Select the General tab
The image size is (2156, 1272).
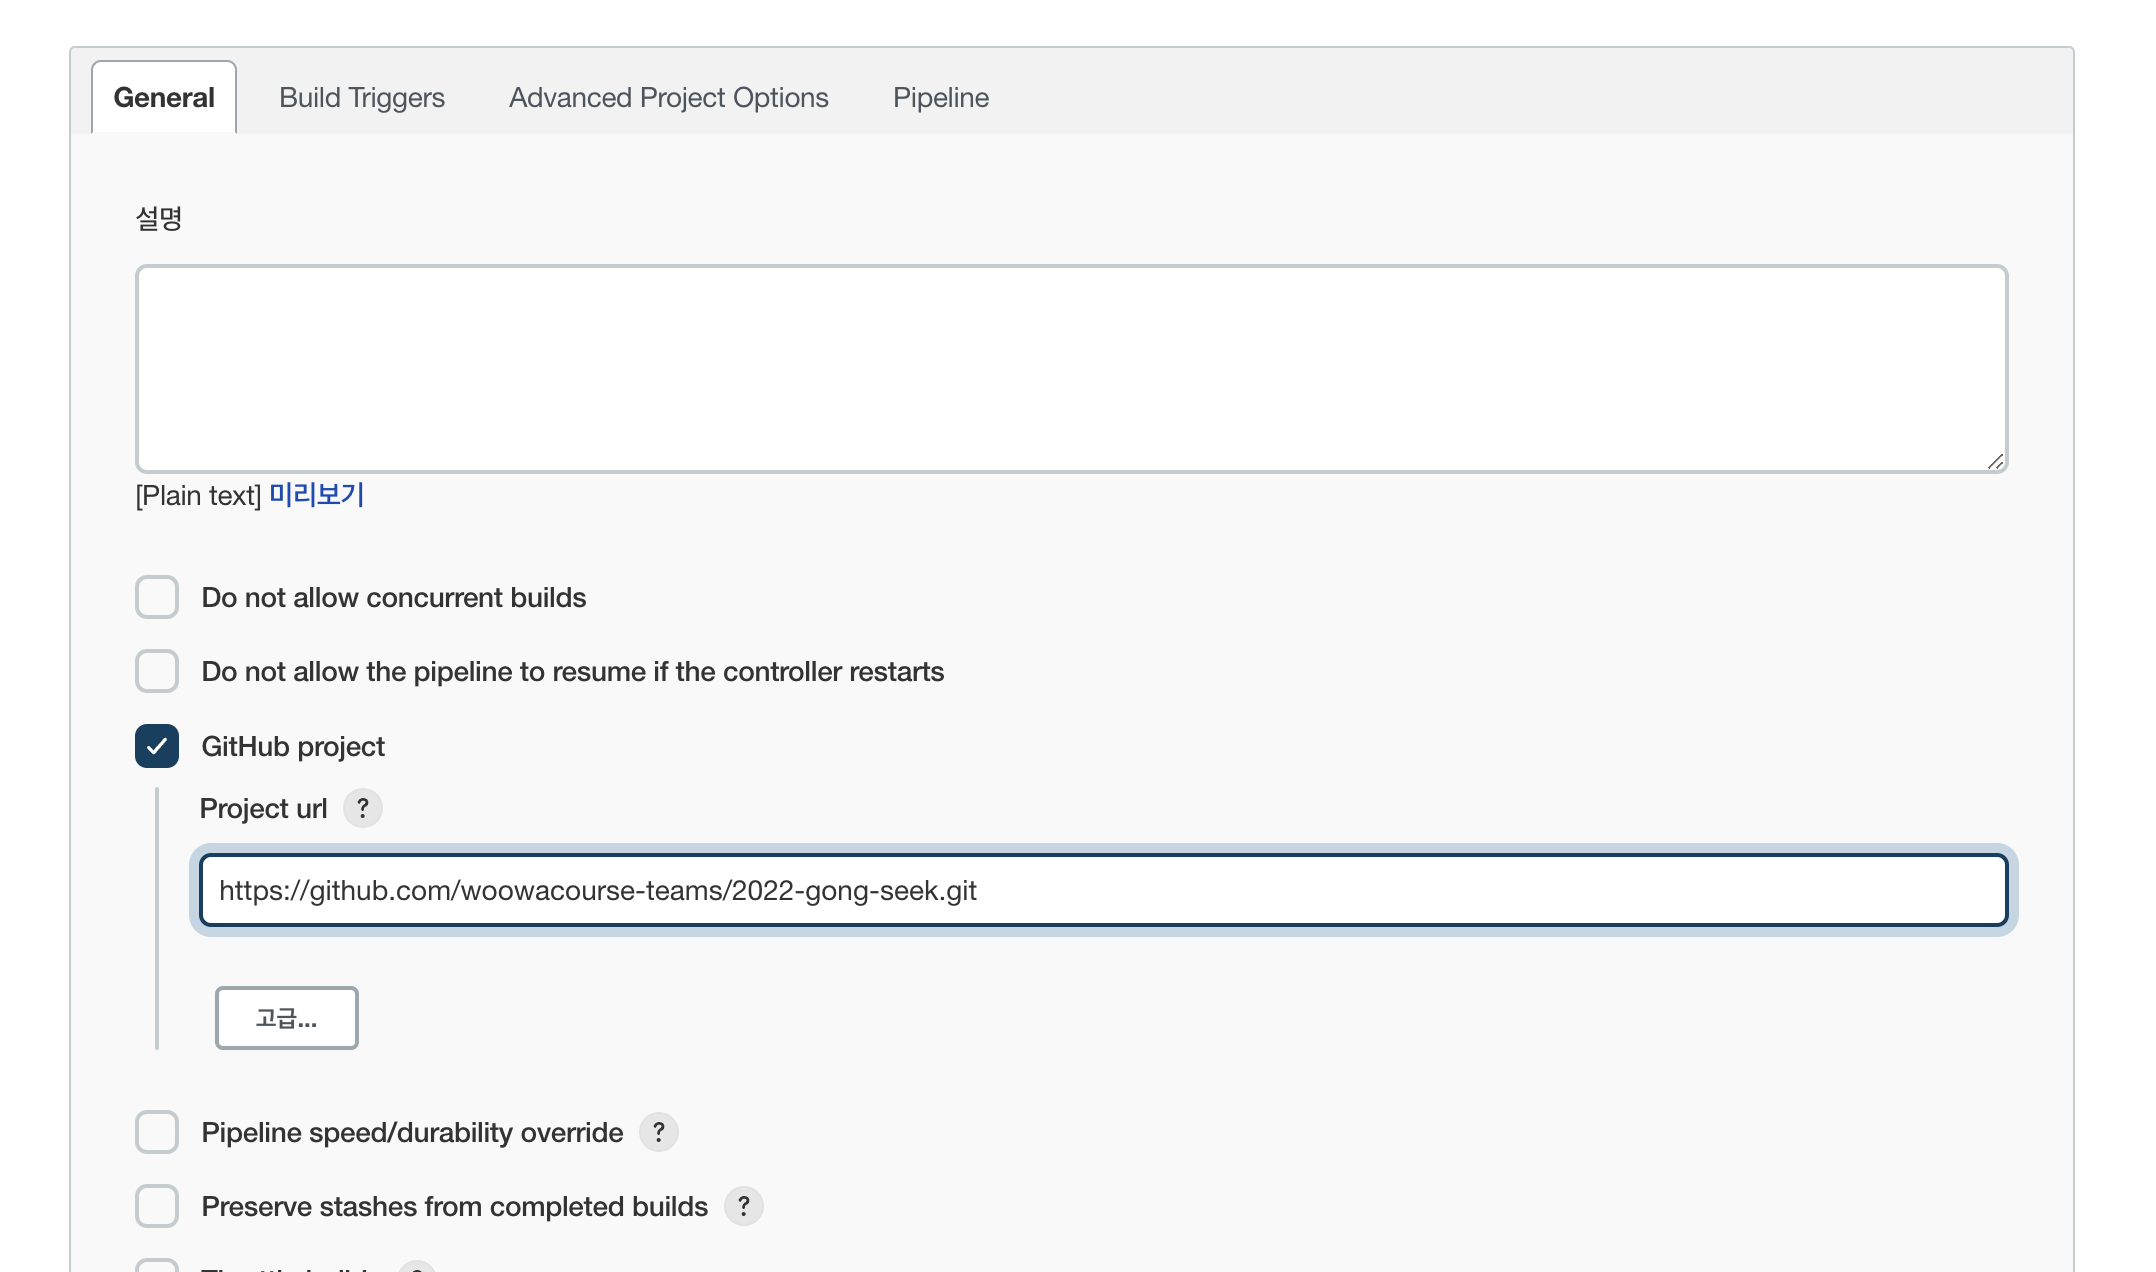[x=164, y=98]
